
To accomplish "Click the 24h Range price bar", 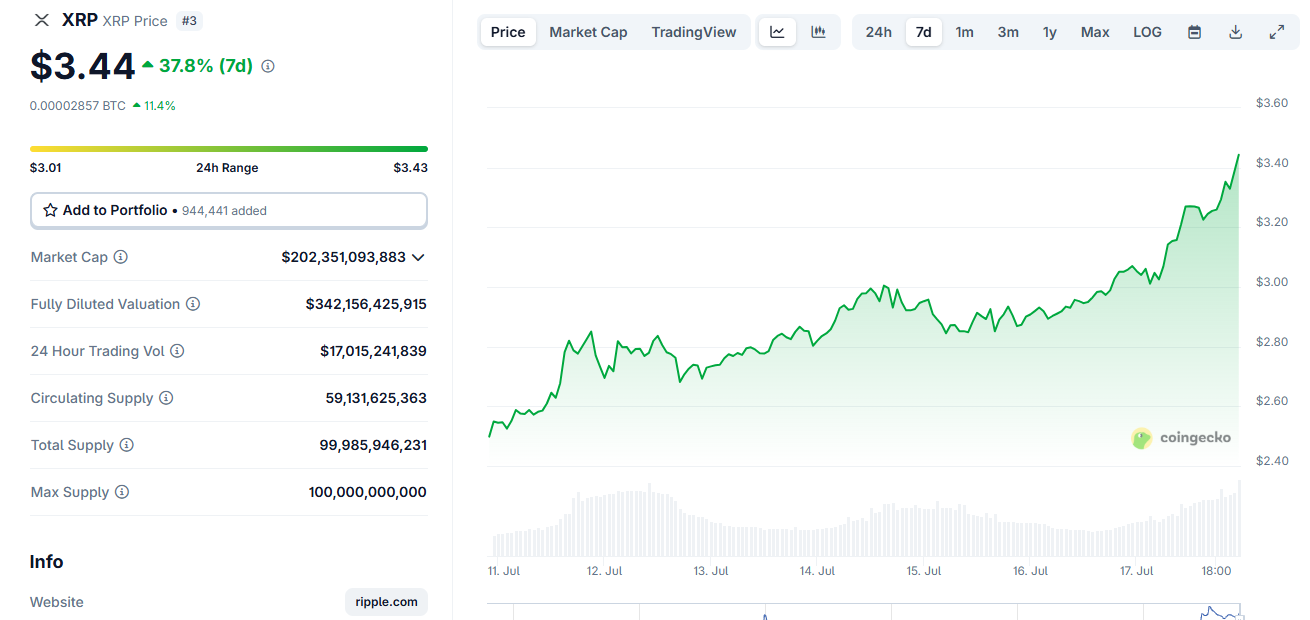I will click(x=228, y=149).
